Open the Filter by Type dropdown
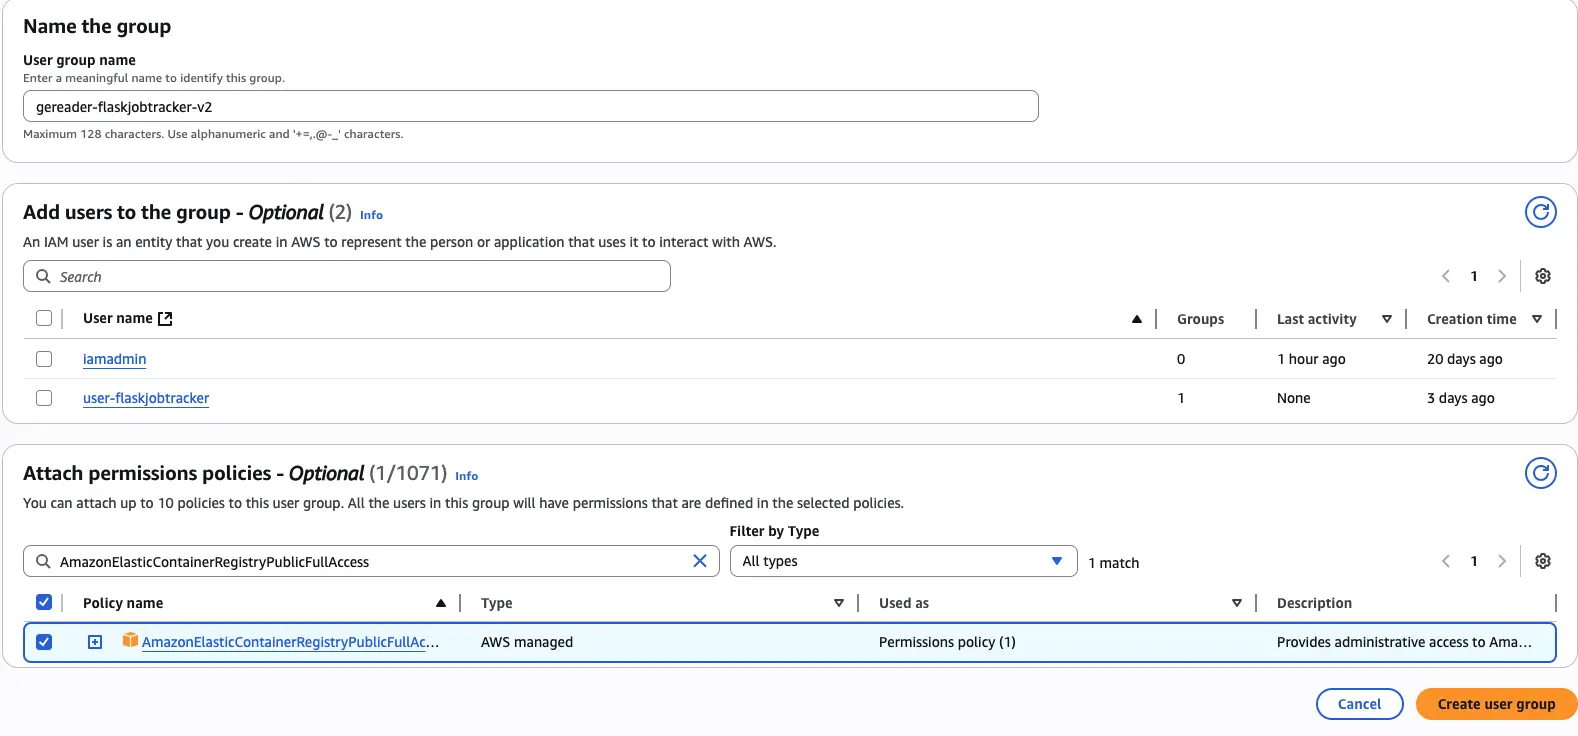Viewport: 1578px width, 736px height. click(902, 561)
